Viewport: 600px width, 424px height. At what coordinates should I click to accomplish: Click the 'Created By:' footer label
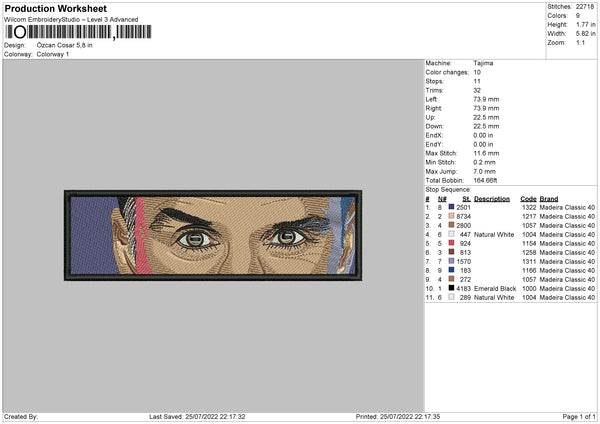[21, 416]
